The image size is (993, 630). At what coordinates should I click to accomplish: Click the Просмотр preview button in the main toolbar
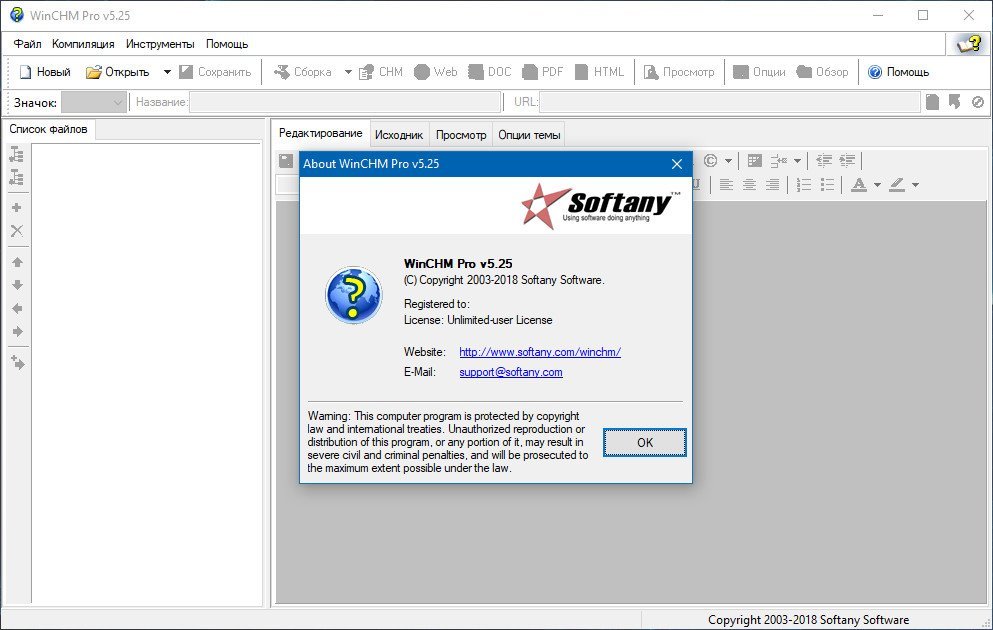pos(679,72)
